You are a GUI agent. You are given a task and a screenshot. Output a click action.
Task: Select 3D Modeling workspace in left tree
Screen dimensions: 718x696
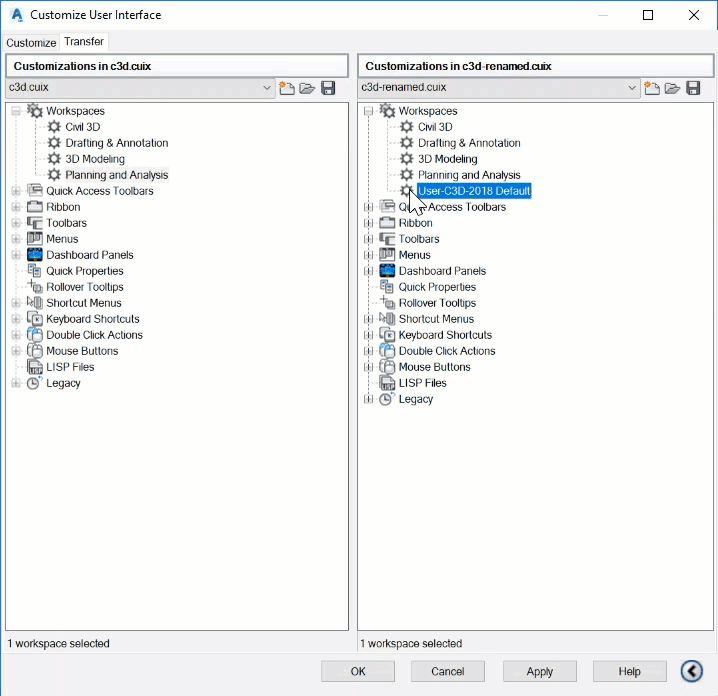point(95,159)
